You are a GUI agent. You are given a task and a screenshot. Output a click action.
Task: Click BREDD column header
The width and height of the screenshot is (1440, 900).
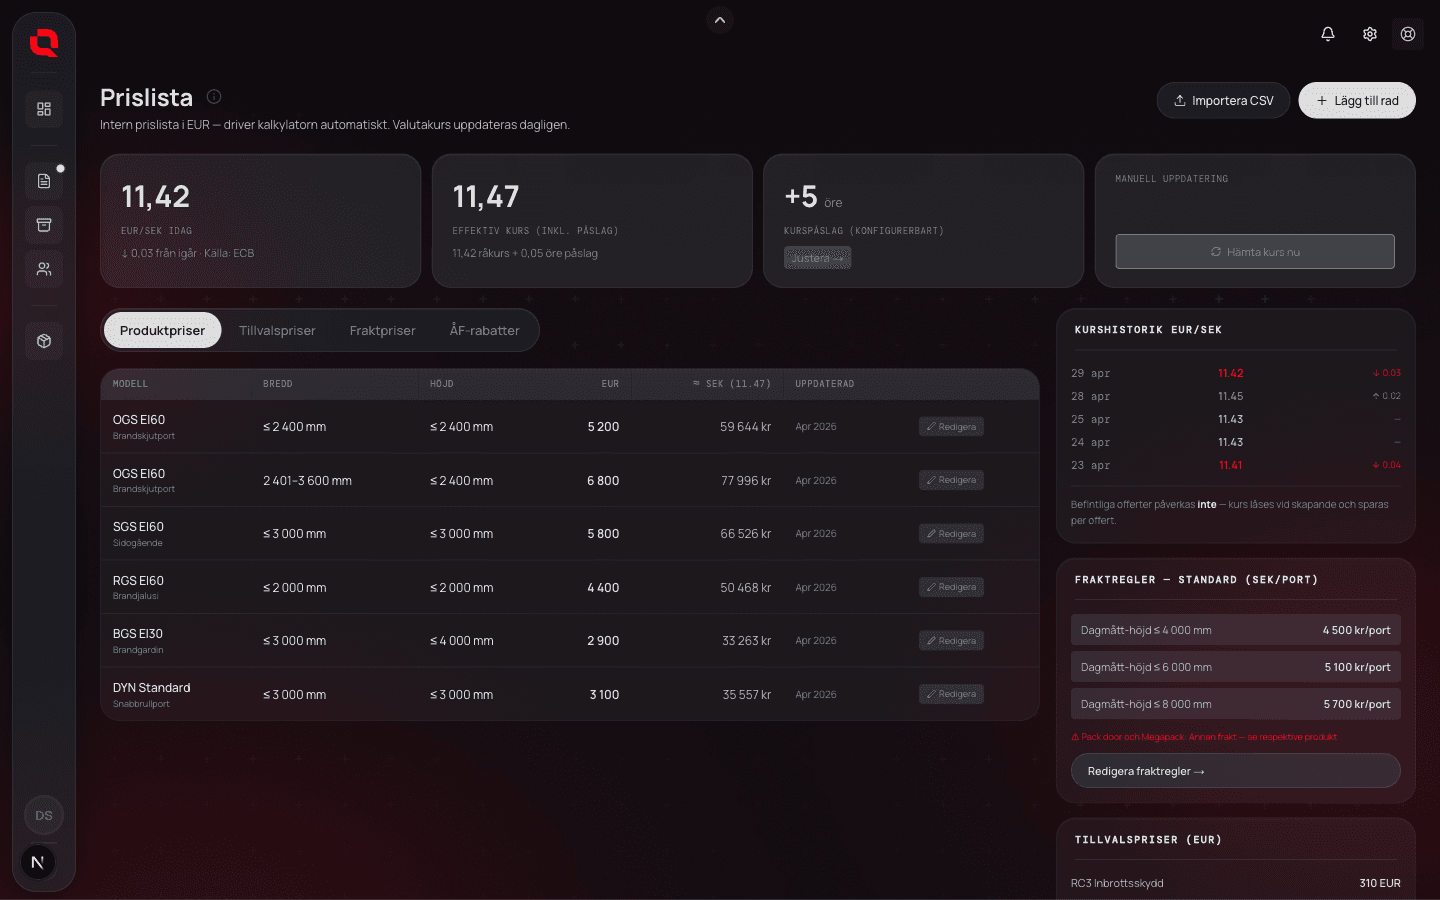(x=278, y=384)
